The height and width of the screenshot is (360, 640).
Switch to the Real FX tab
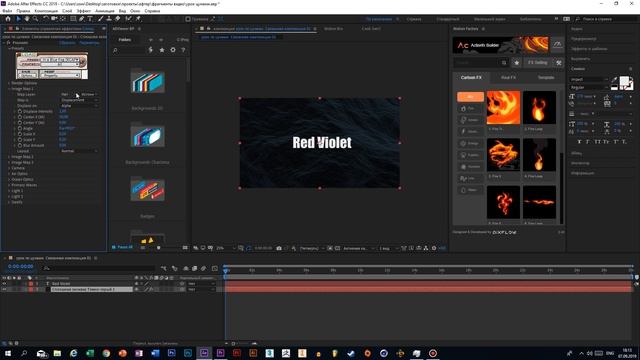click(508, 77)
